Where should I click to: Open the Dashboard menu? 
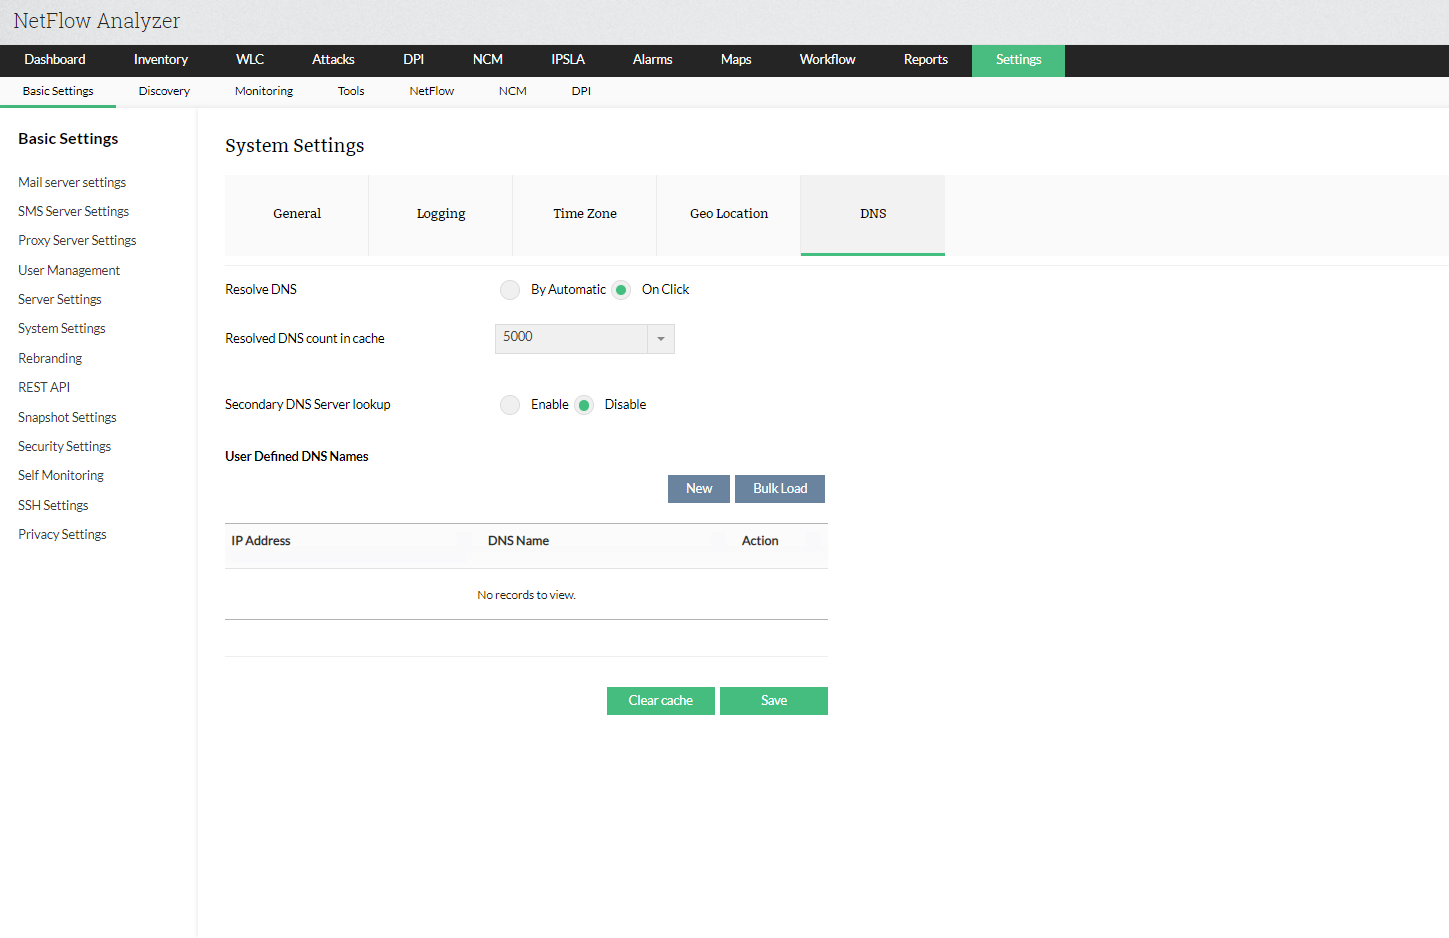(55, 60)
